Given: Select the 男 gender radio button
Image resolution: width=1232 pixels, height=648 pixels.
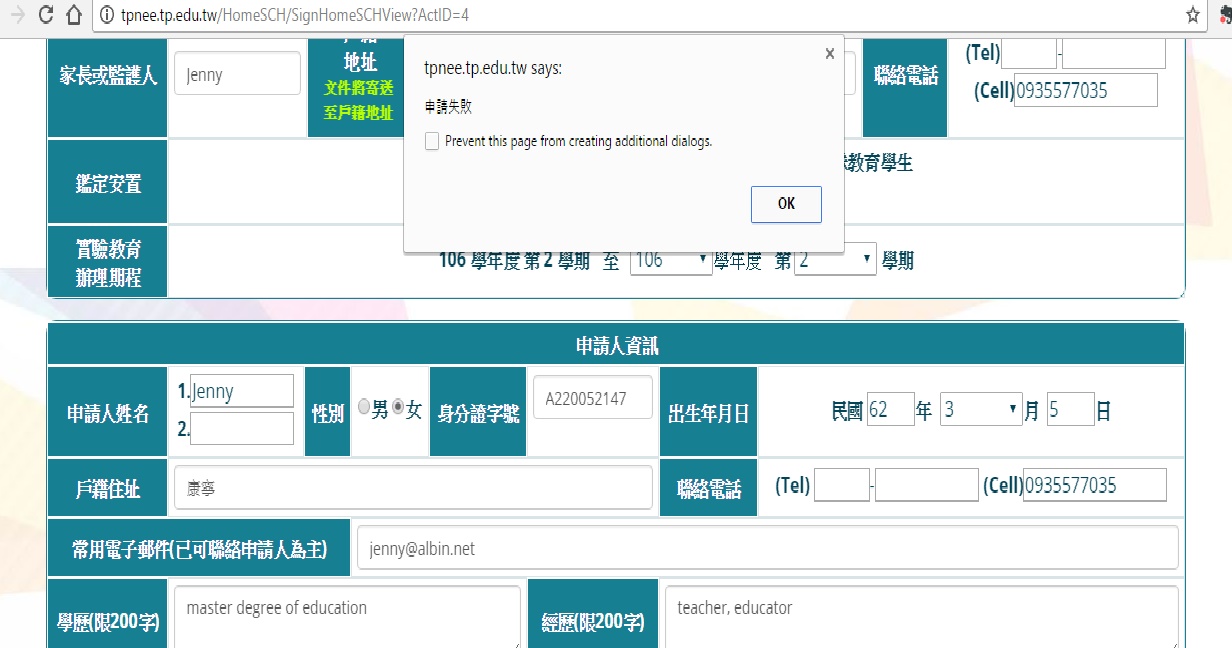Looking at the screenshot, I should pos(363,408).
